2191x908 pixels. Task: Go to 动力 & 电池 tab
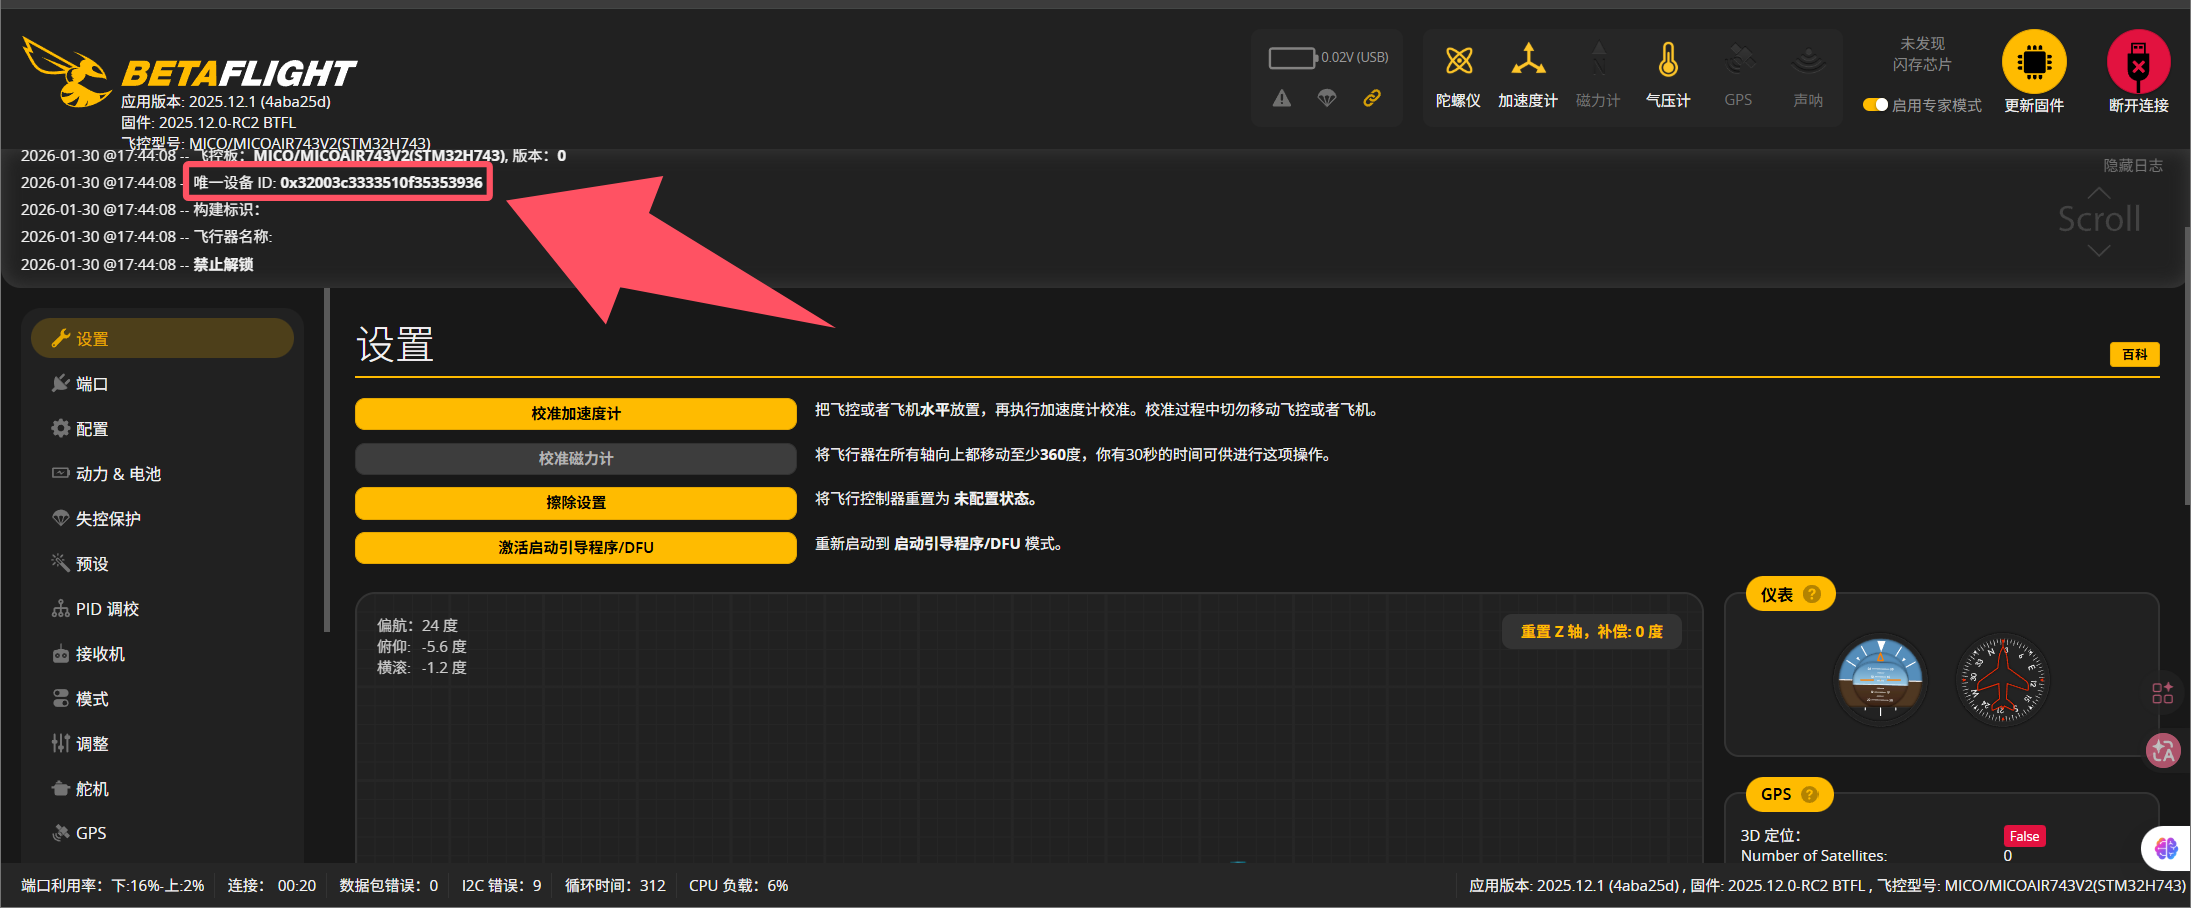coord(162,474)
